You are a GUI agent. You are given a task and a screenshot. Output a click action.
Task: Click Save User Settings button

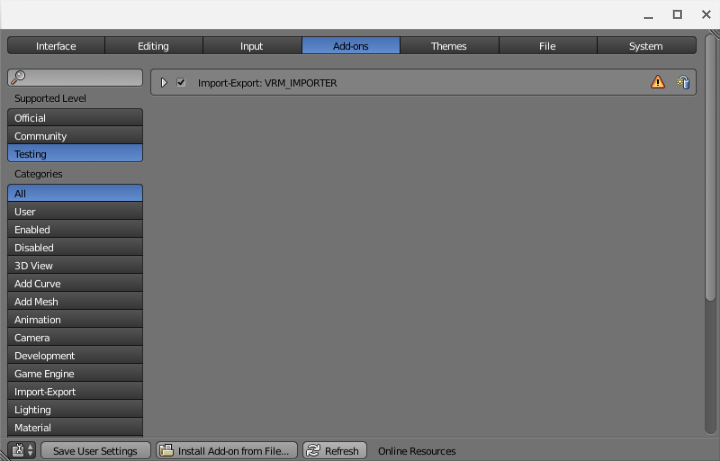coord(96,450)
